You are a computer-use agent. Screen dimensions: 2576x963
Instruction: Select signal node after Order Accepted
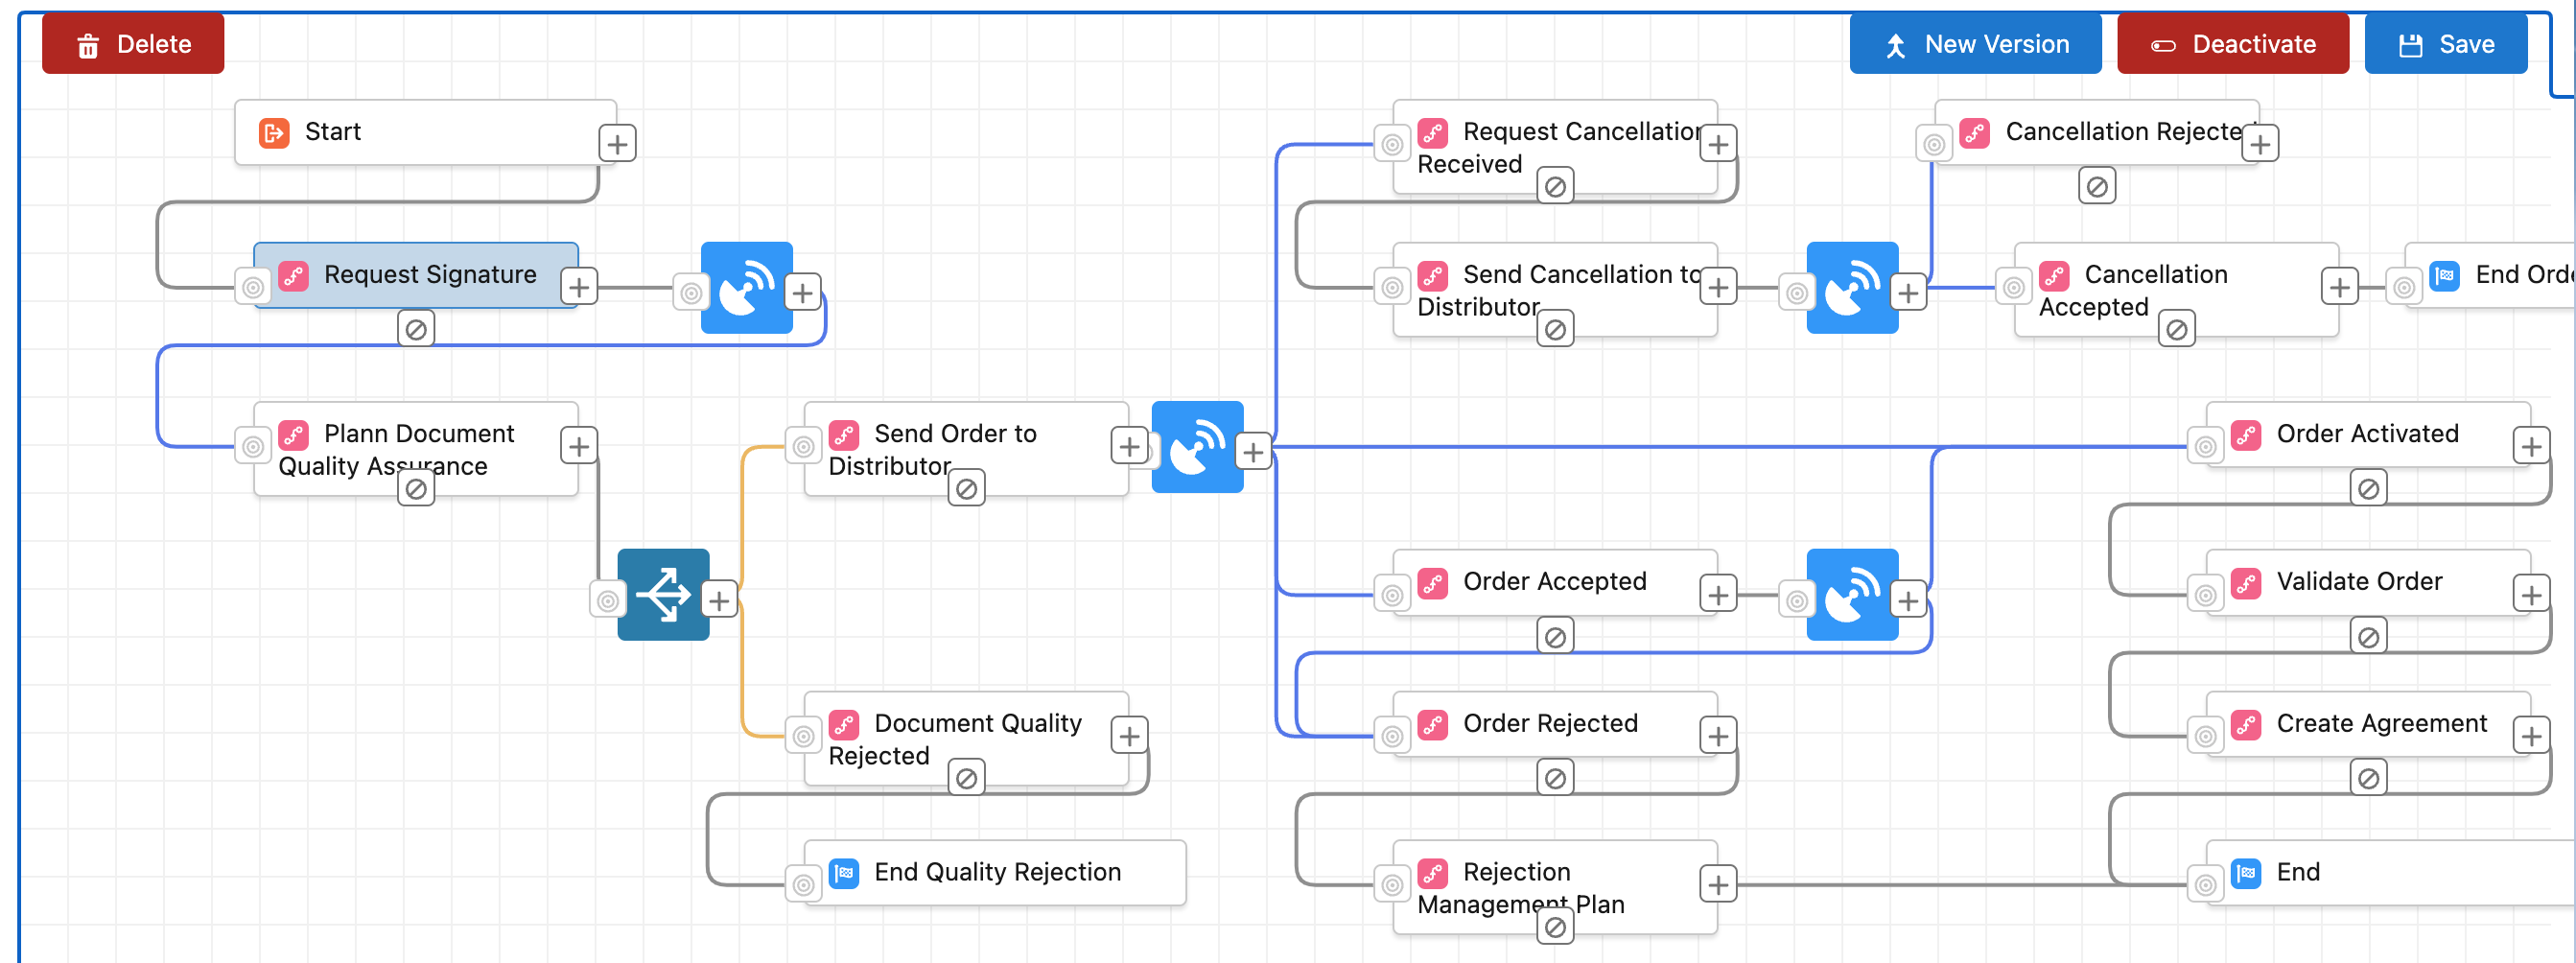[1852, 595]
